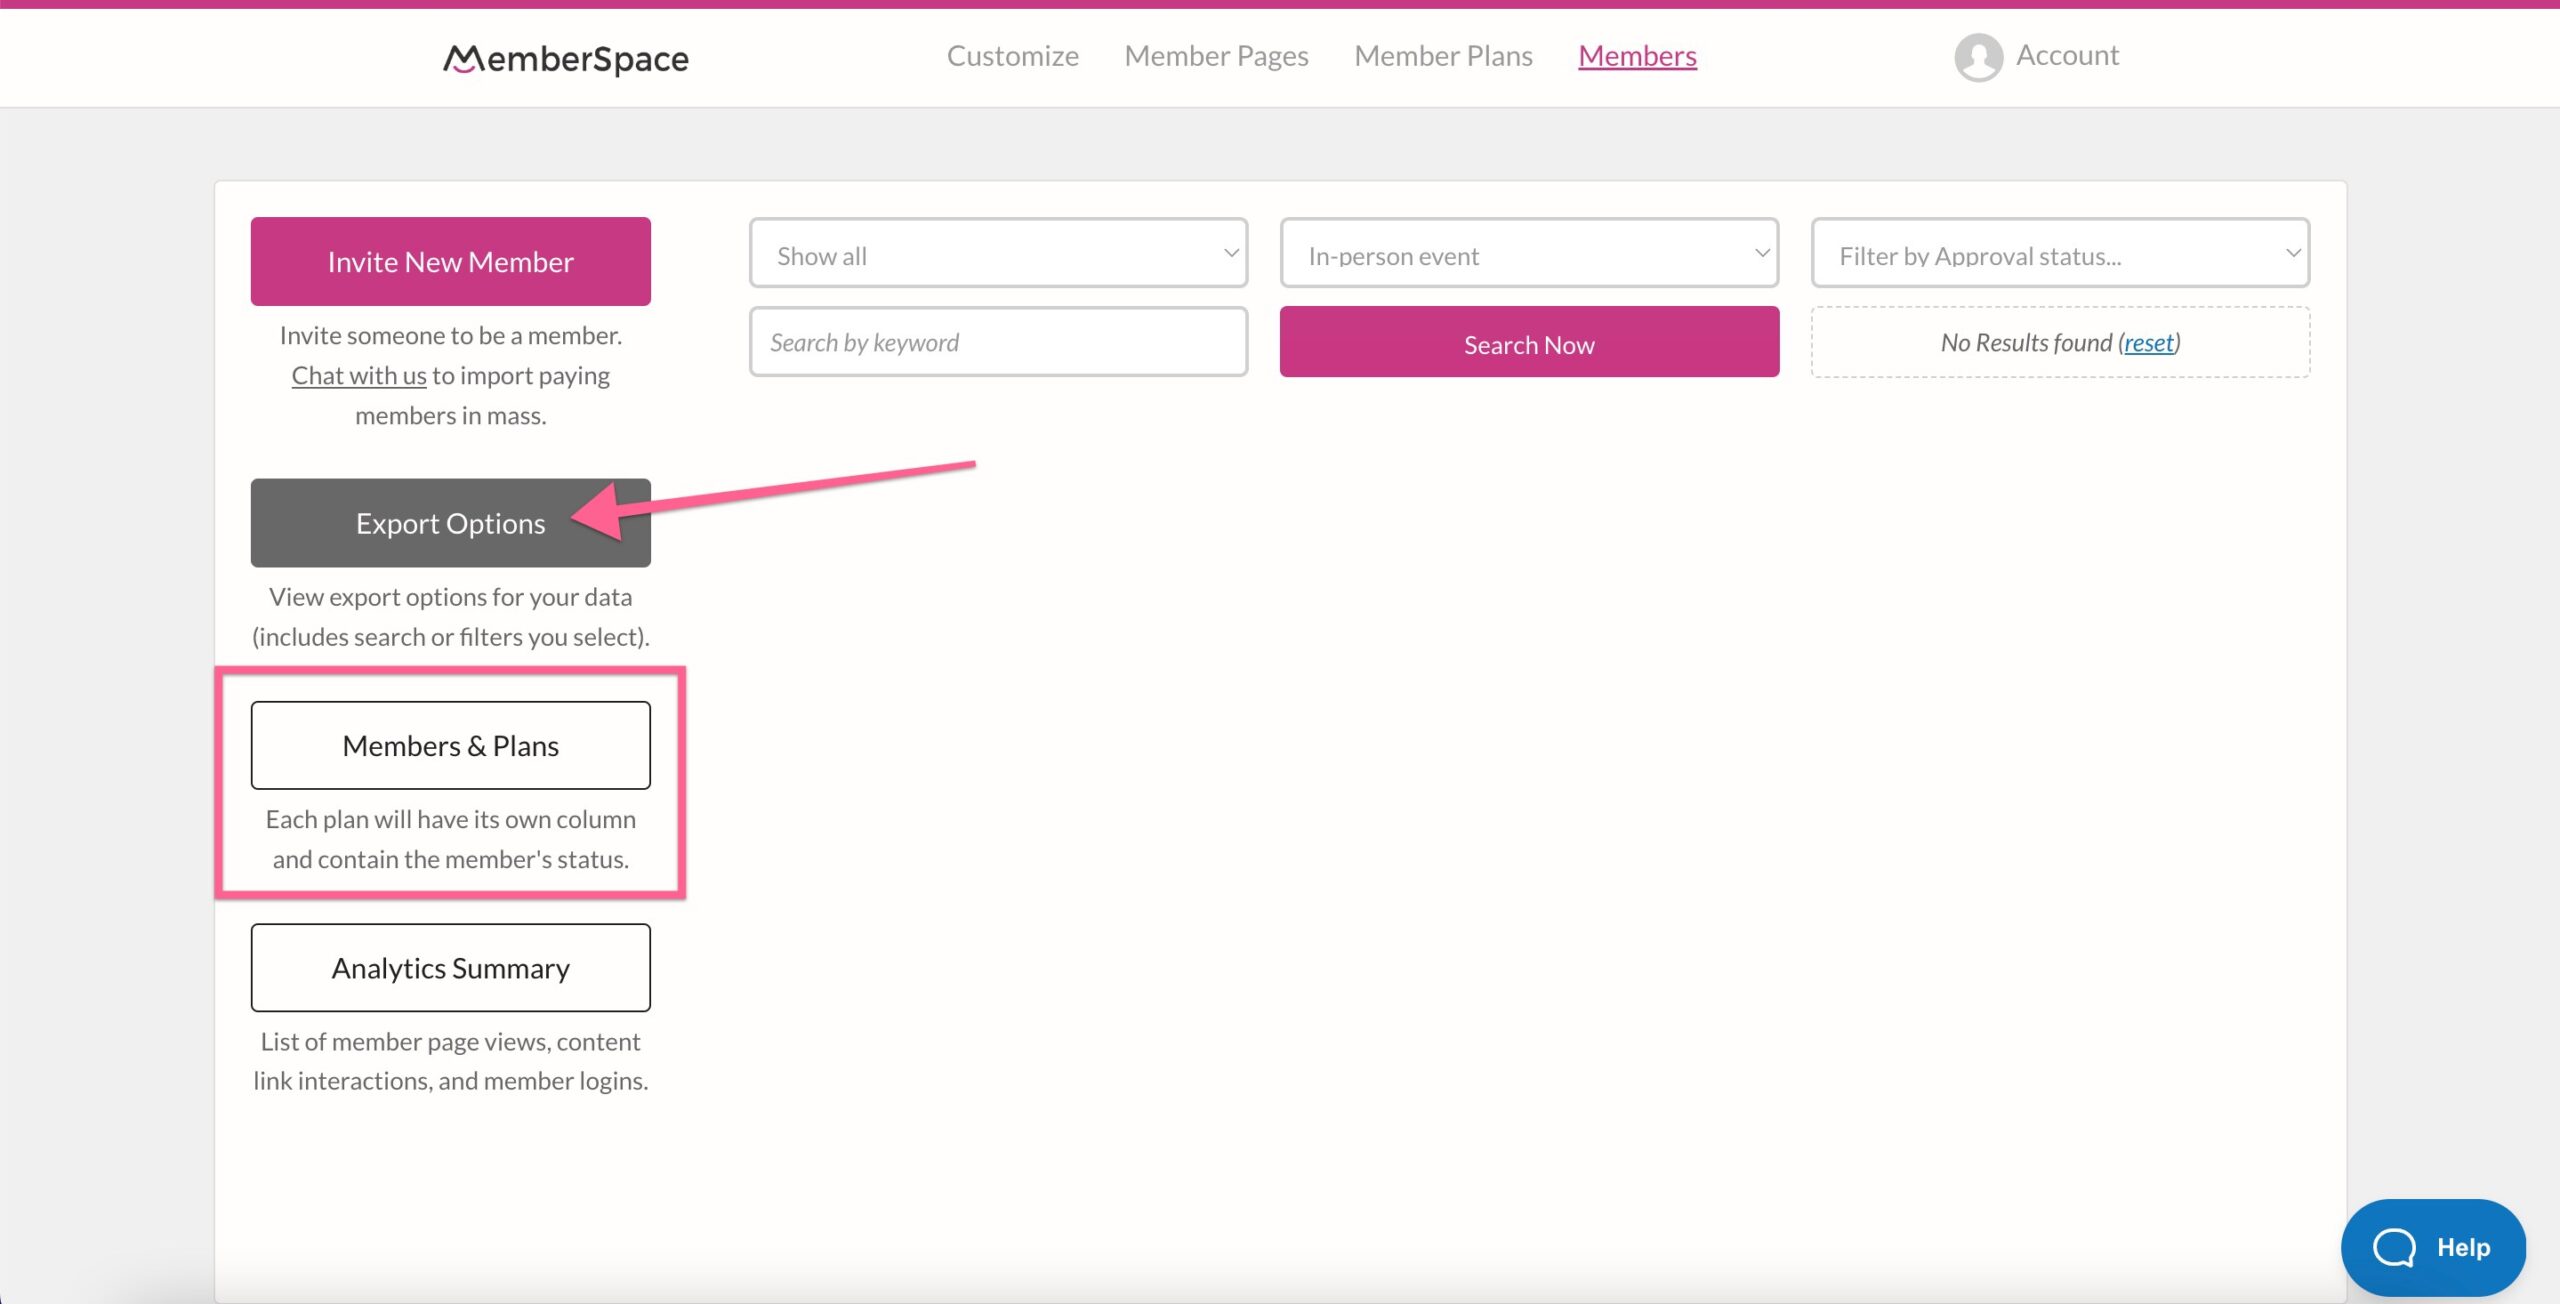This screenshot has width=2560, height=1304.
Task: Select the Members nav item
Action: [1637, 56]
